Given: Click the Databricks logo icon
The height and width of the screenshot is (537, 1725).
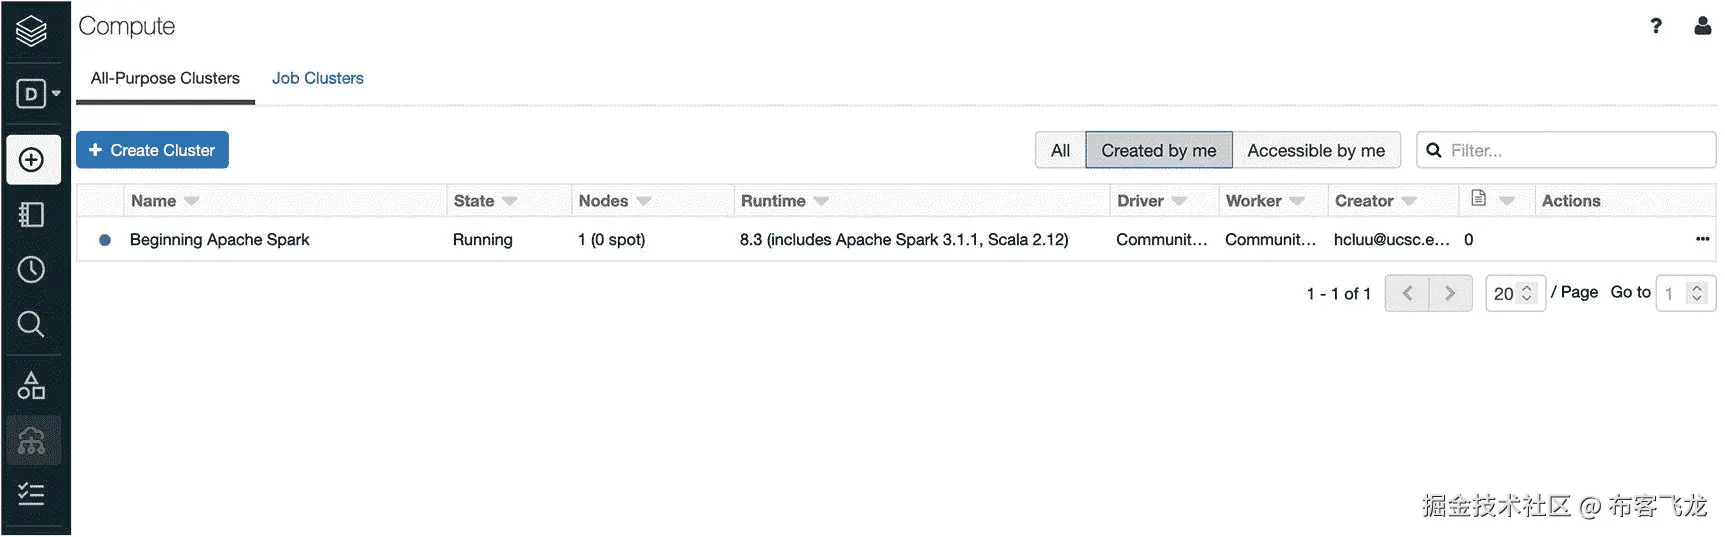Looking at the screenshot, I should pos(31,31).
